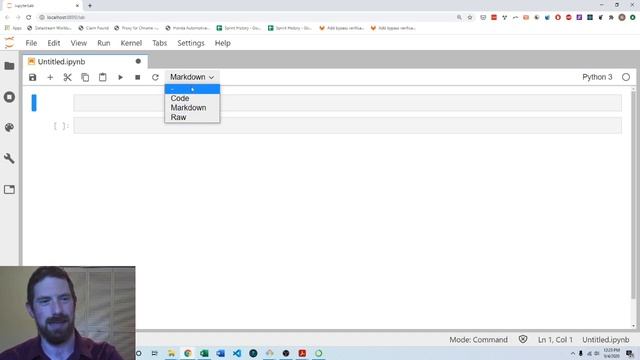Open a new browser tab

click(x=90, y=6)
